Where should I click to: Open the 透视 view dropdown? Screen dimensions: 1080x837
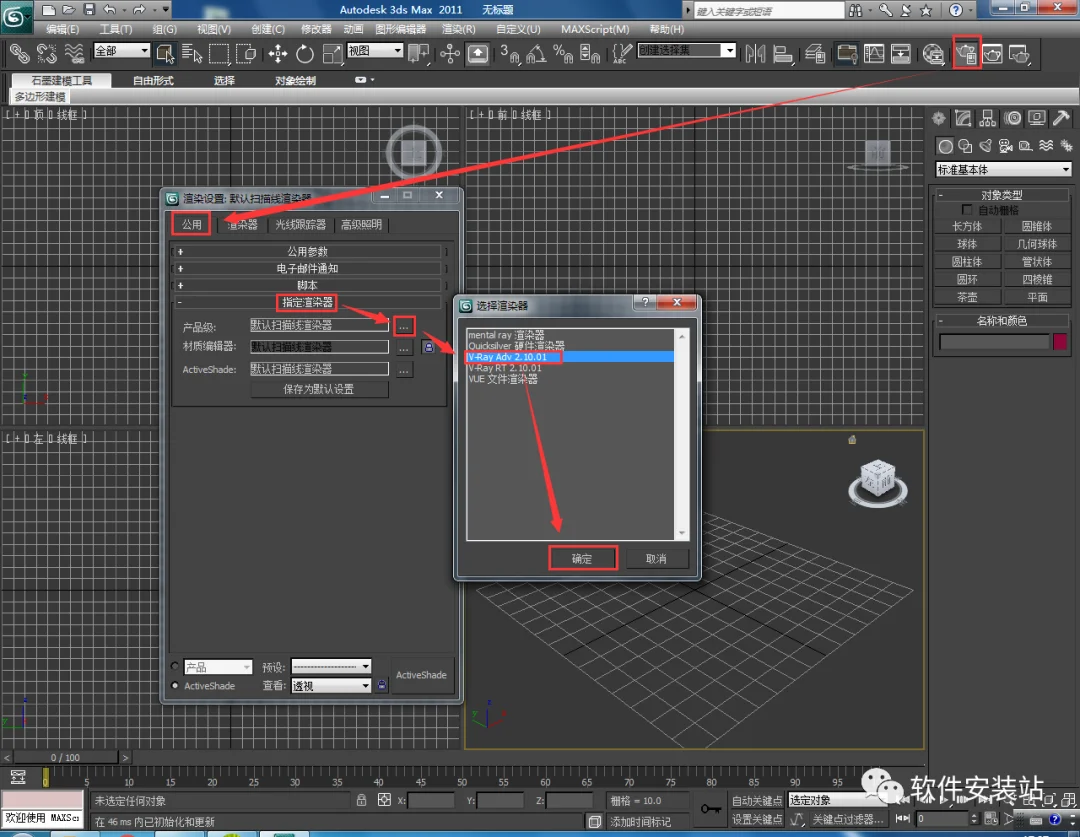pos(331,685)
